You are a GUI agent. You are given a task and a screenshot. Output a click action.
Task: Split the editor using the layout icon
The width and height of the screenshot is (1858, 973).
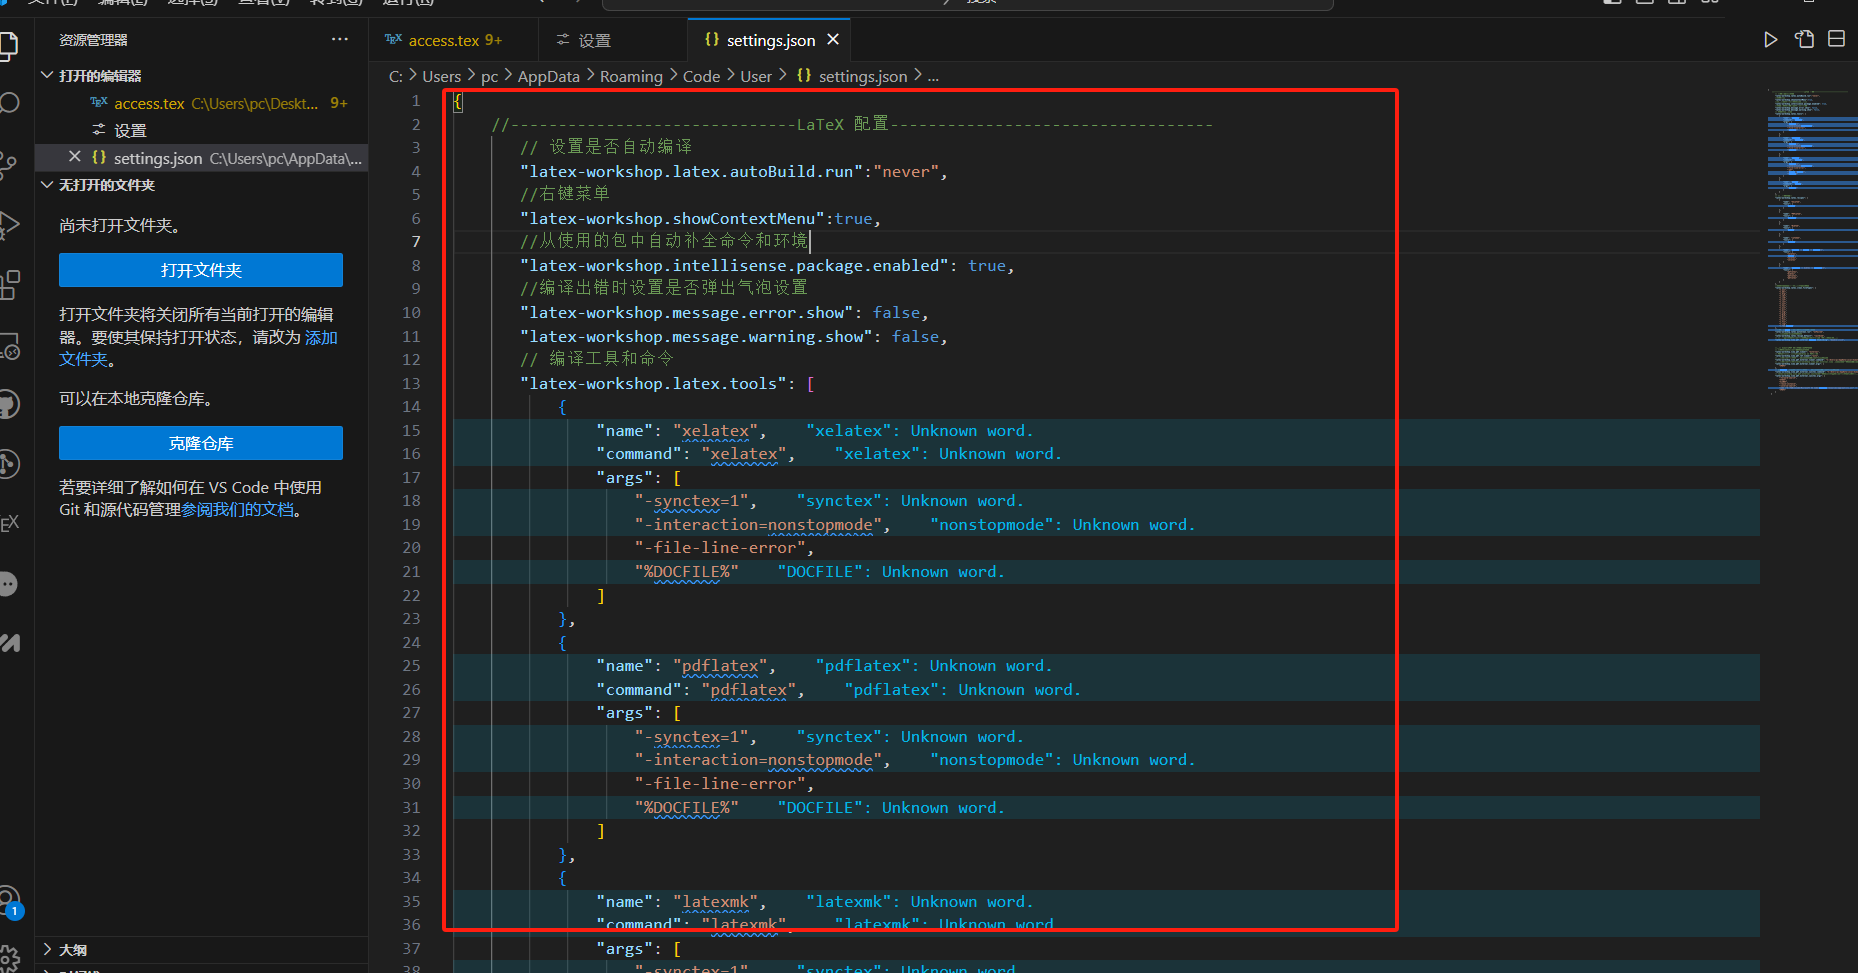point(1837,40)
